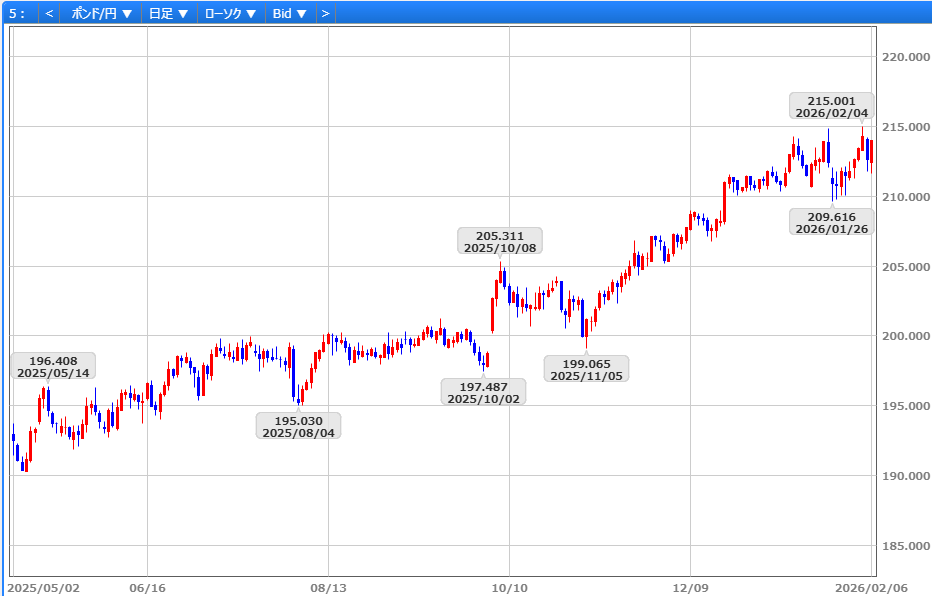
Task: Open the Bid price type dropdown
Action: [290, 14]
